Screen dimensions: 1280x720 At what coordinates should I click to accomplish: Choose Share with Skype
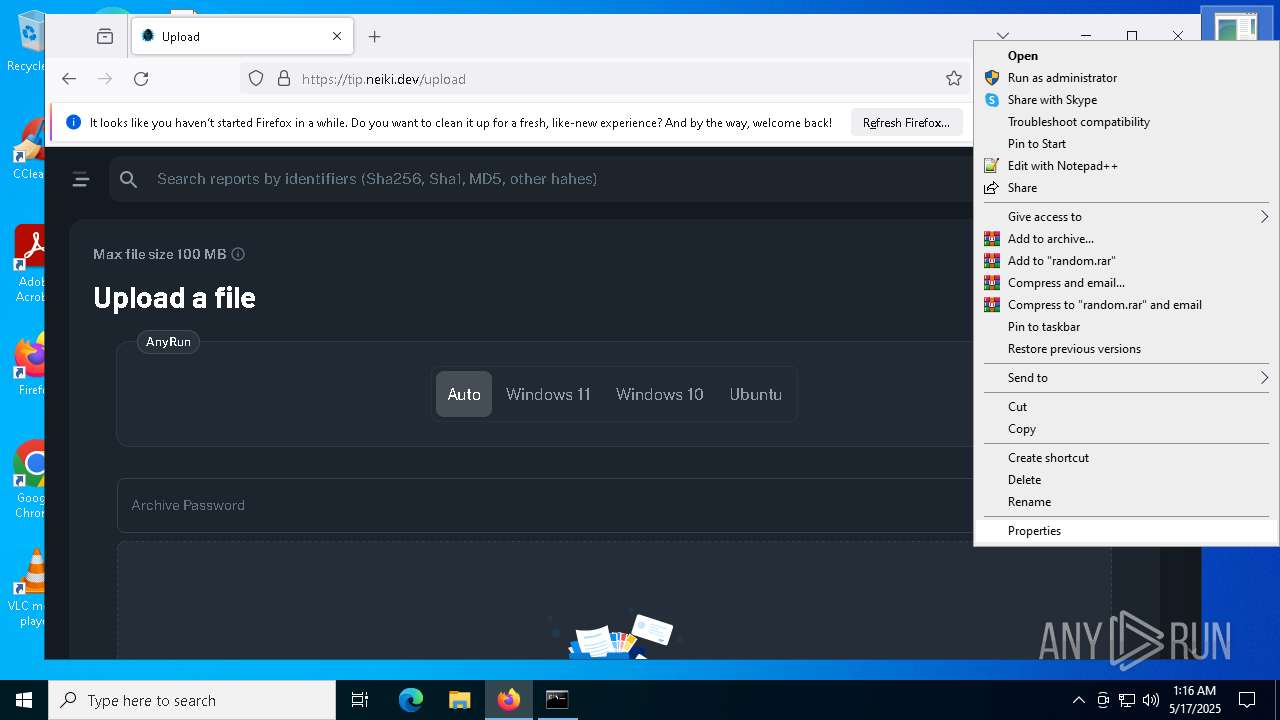(1126, 100)
